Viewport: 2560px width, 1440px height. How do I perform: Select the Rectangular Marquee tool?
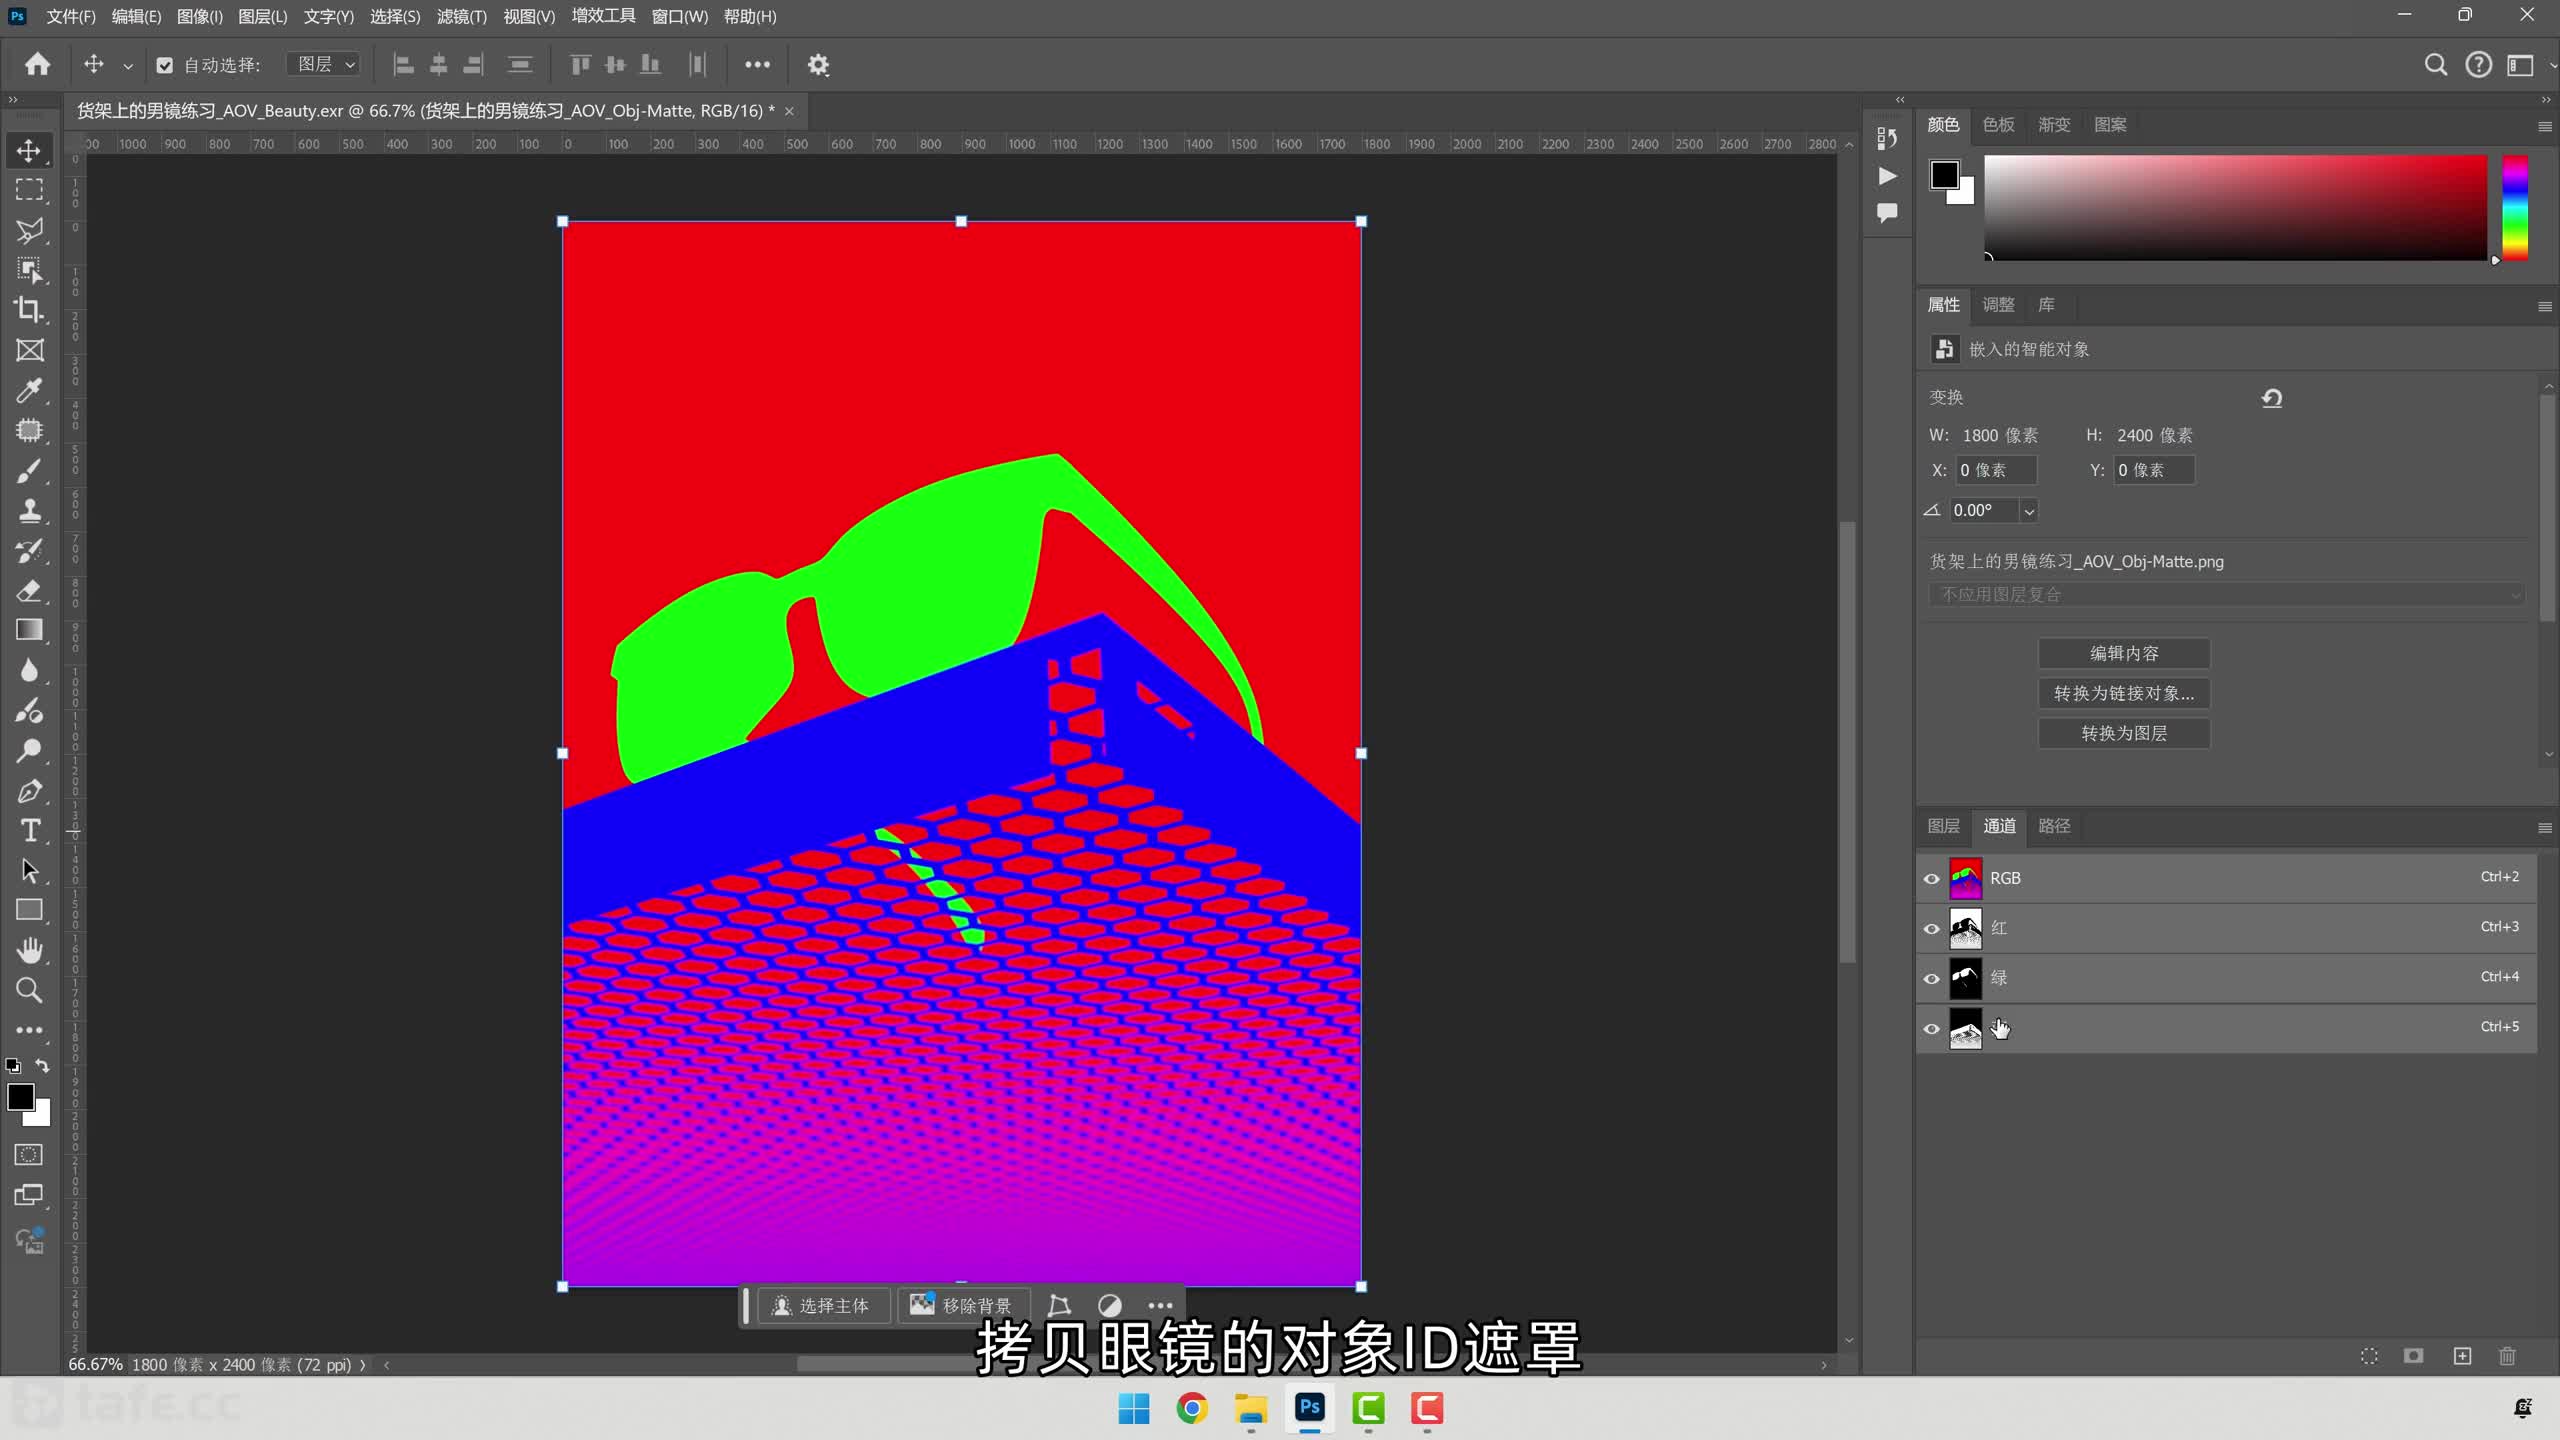point(29,190)
